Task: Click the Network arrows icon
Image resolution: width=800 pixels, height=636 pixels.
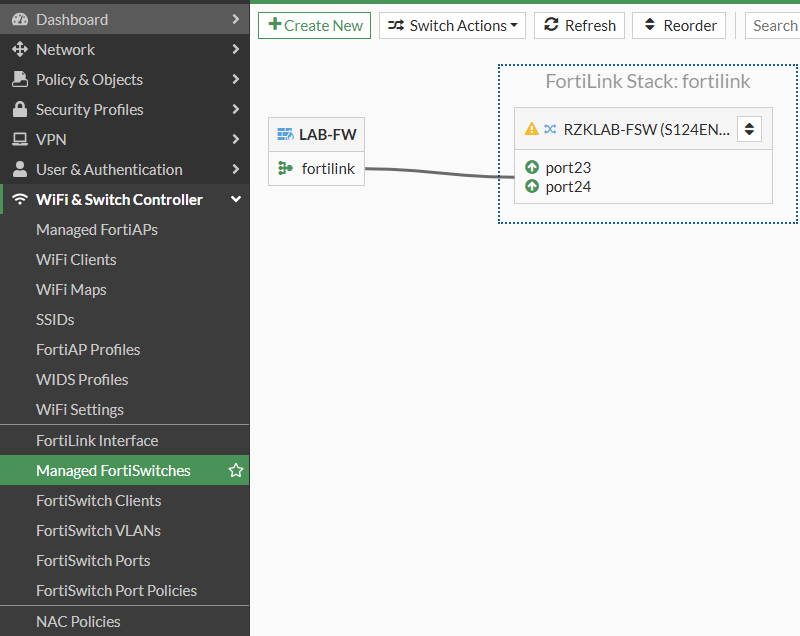Action: (20, 49)
